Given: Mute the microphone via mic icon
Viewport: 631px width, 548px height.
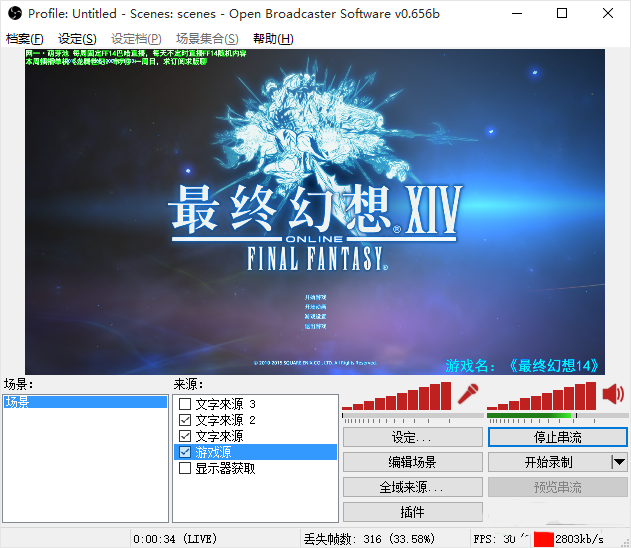Looking at the screenshot, I should point(468,394).
